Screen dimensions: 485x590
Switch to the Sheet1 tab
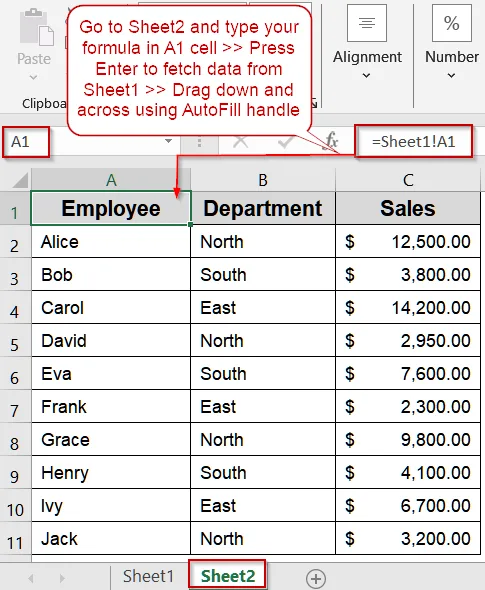[x=149, y=576]
